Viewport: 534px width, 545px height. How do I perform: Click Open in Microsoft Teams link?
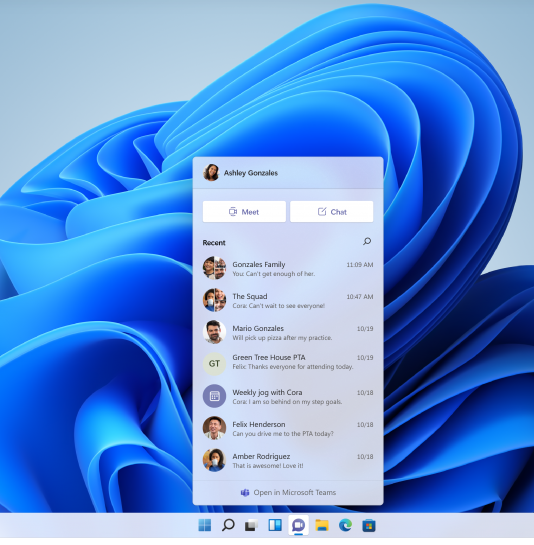(288, 492)
